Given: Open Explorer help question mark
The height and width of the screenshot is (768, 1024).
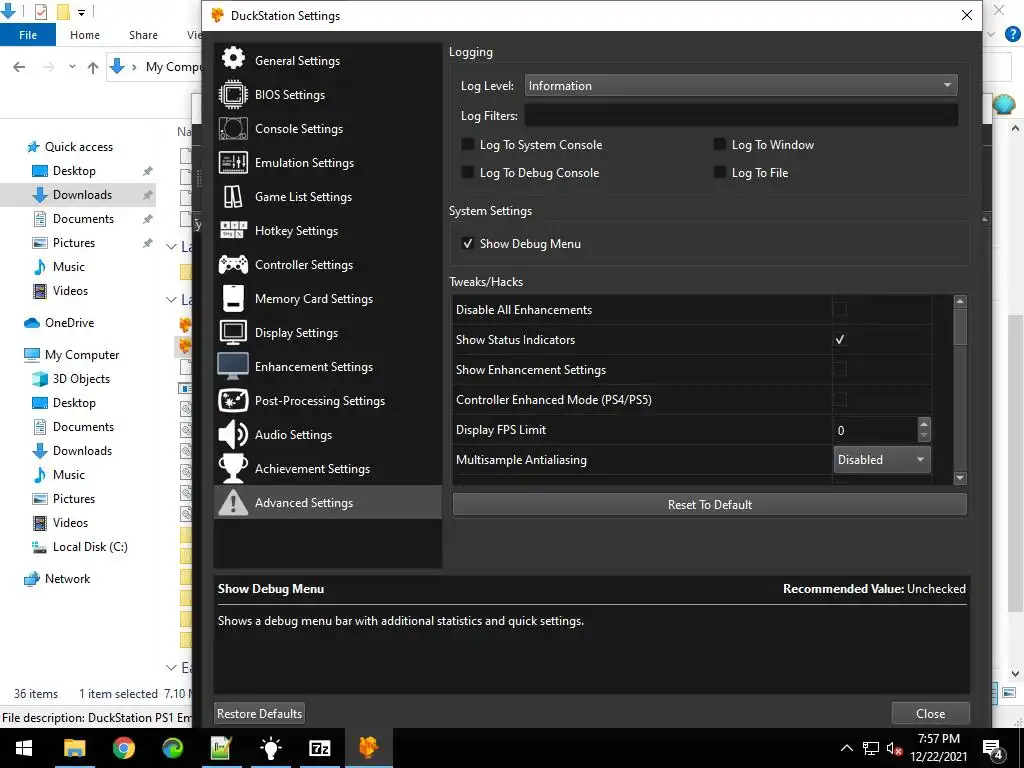Looking at the screenshot, I should coord(1012,35).
